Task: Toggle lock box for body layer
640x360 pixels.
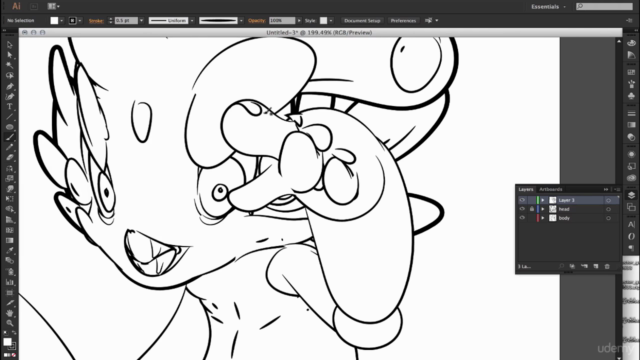Action: [531, 218]
